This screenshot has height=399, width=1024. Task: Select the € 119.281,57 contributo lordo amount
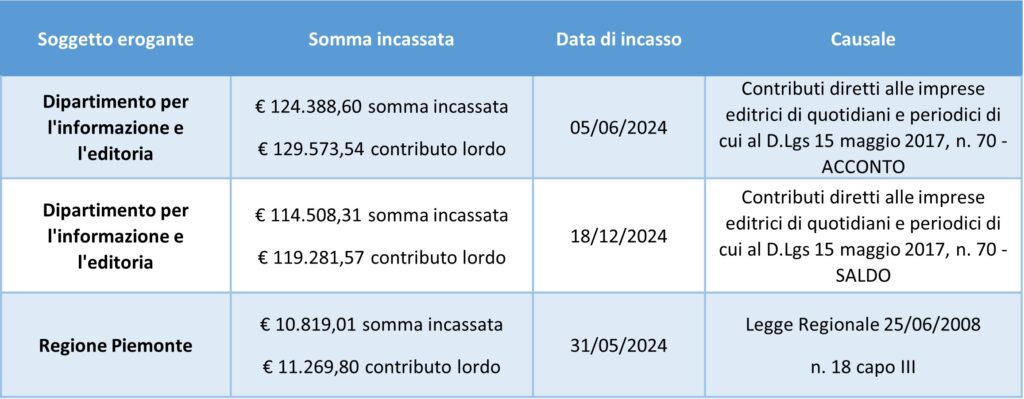click(x=381, y=257)
